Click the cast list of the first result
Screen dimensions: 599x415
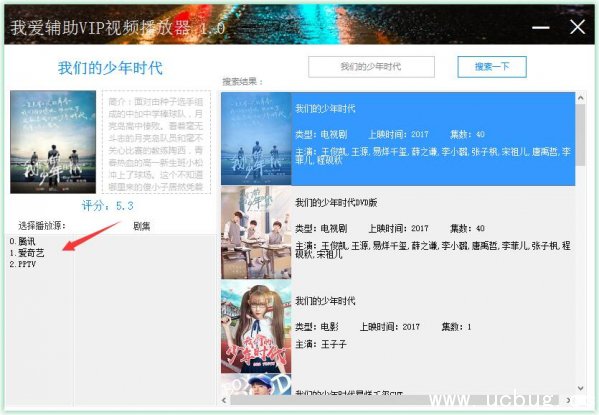click(433, 156)
